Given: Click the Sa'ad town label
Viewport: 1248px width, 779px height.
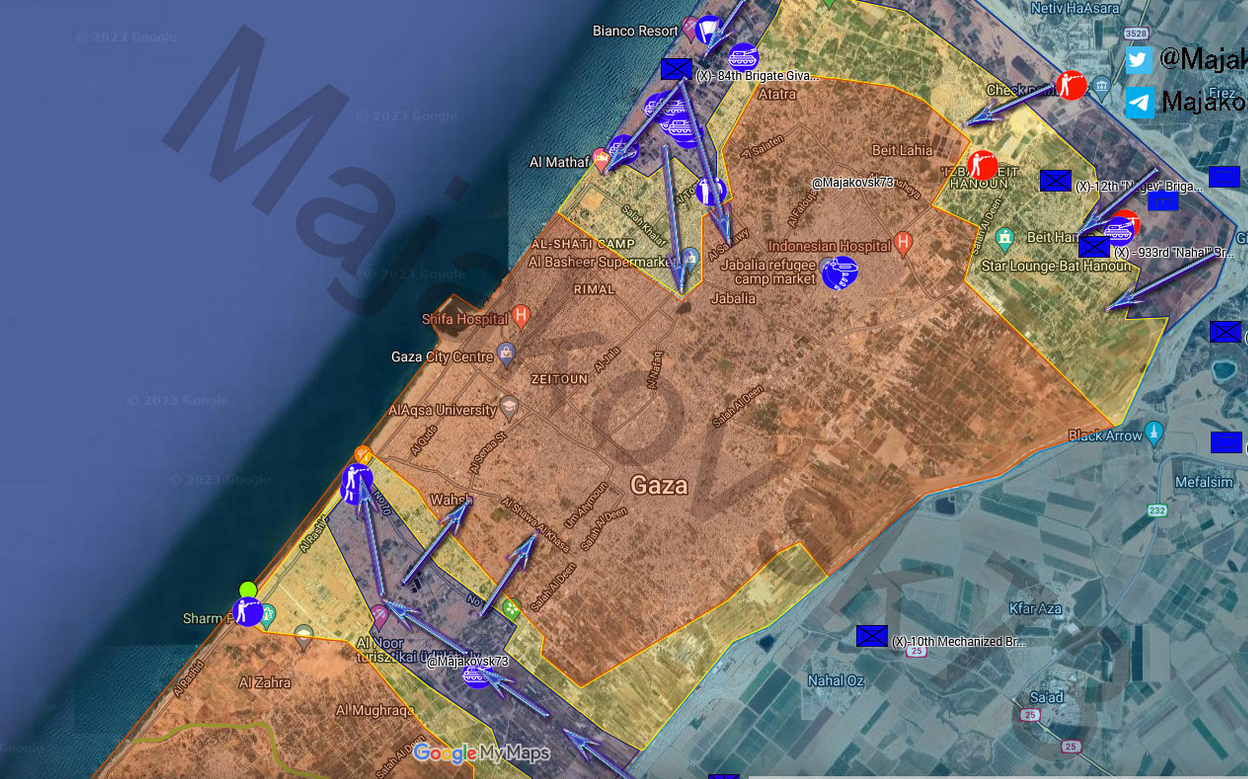Looking at the screenshot, I should point(1045,697).
